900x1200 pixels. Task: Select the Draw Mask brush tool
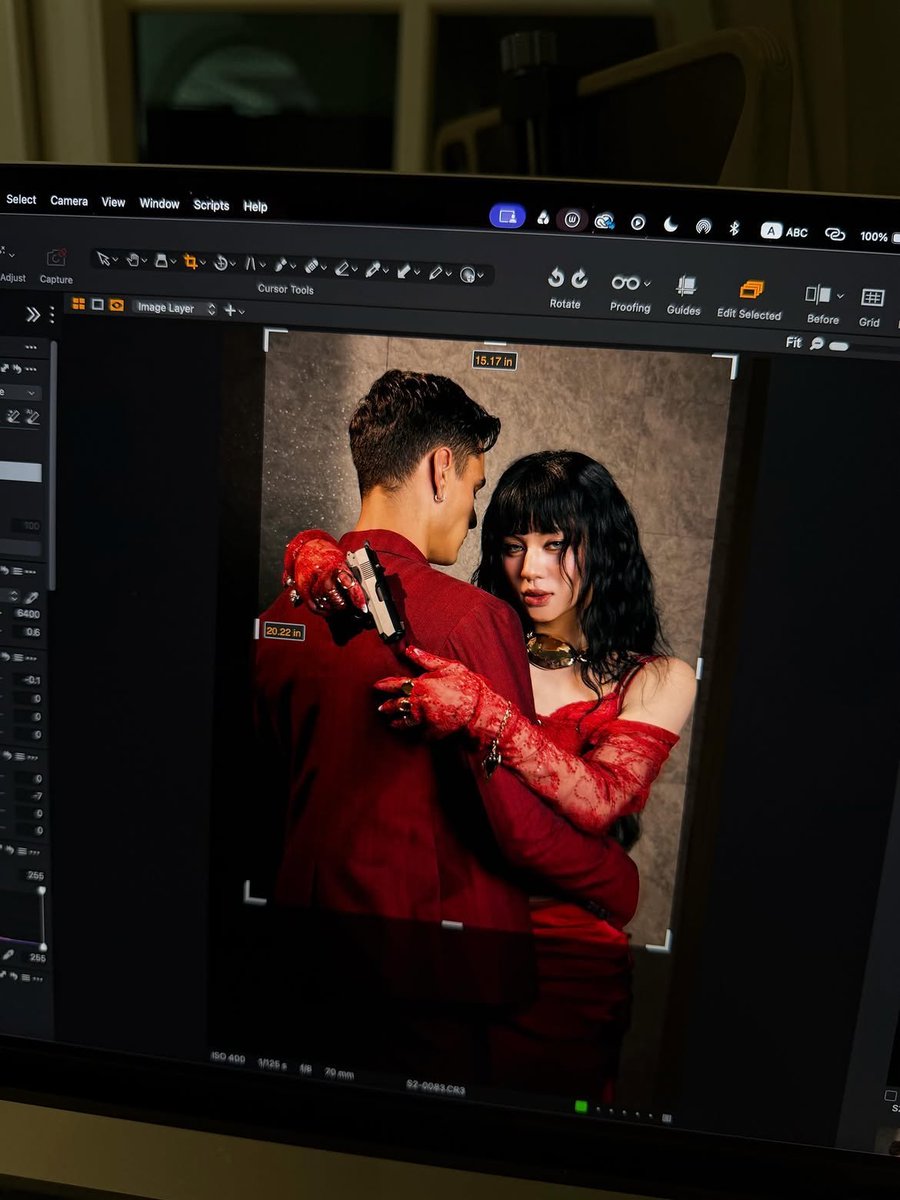281,265
